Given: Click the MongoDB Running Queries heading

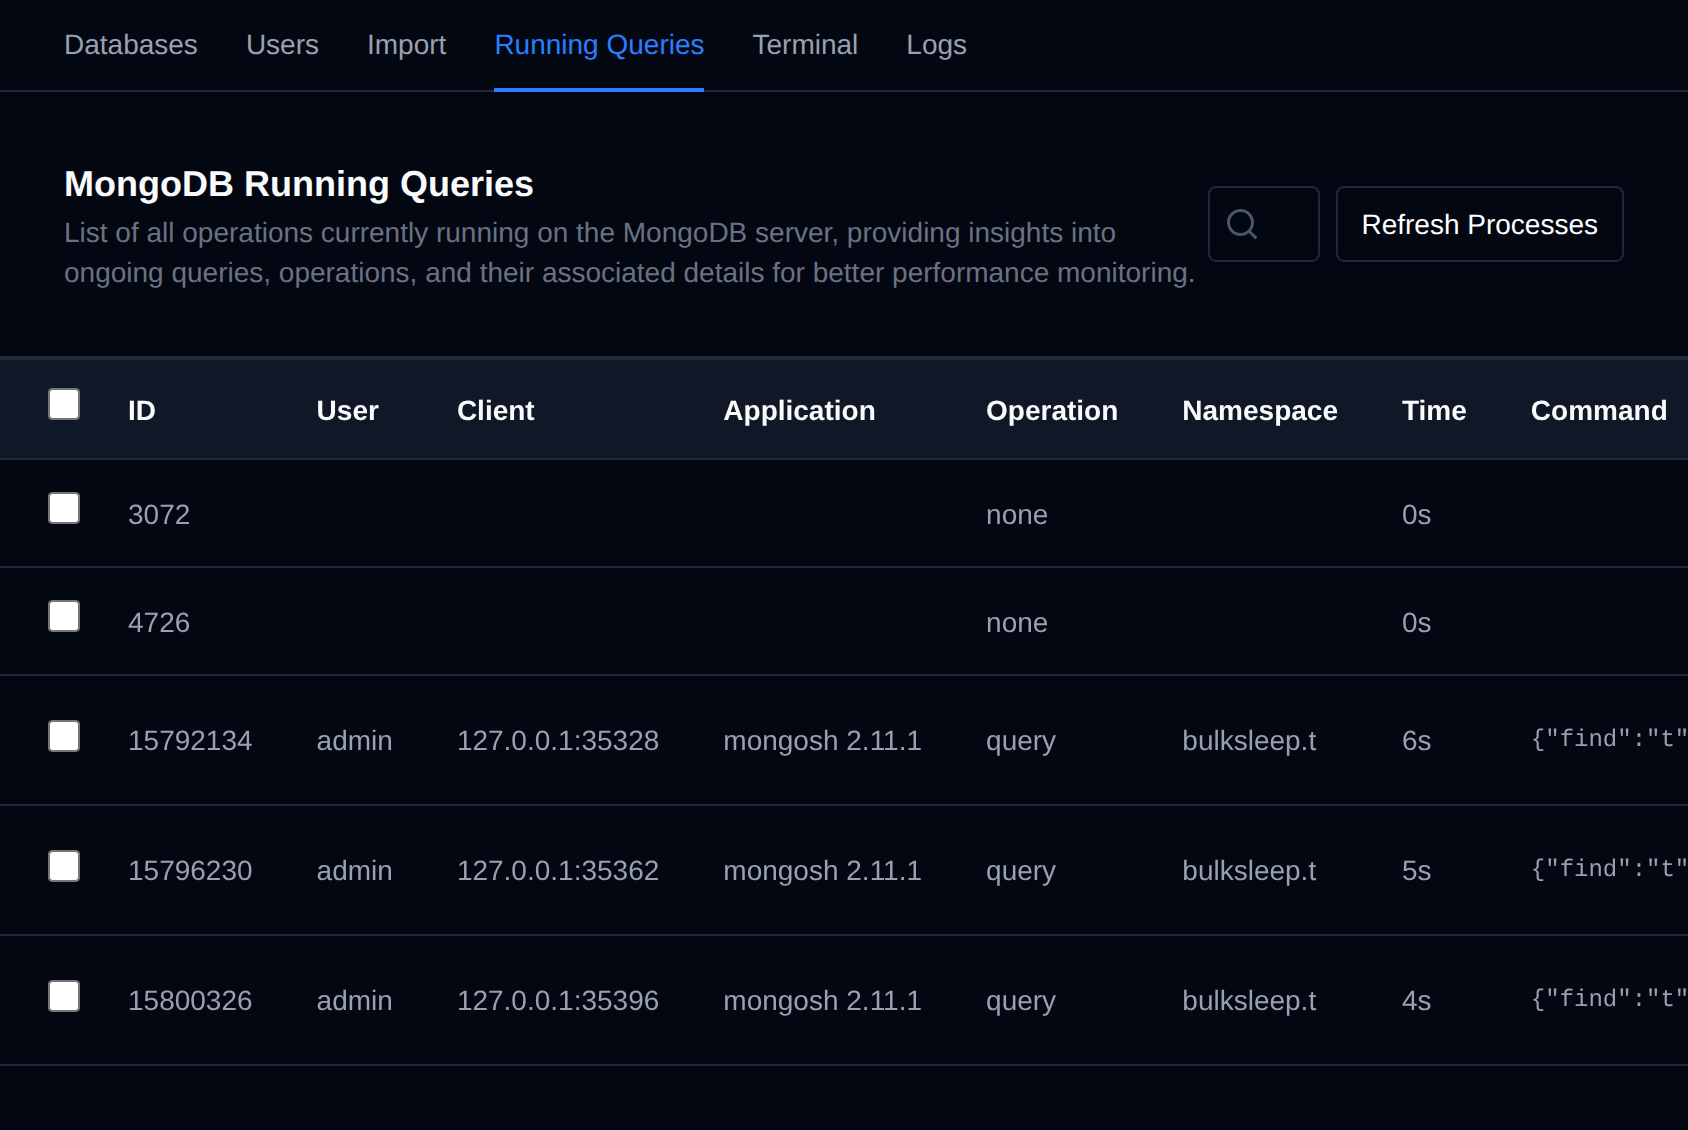Looking at the screenshot, I should coord(299,184).
